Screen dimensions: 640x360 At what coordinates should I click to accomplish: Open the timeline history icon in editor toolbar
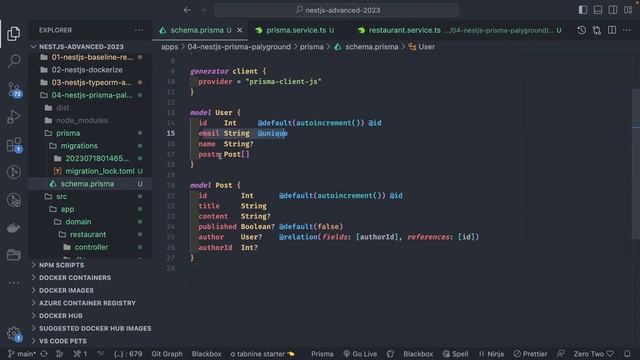(582, 30)
